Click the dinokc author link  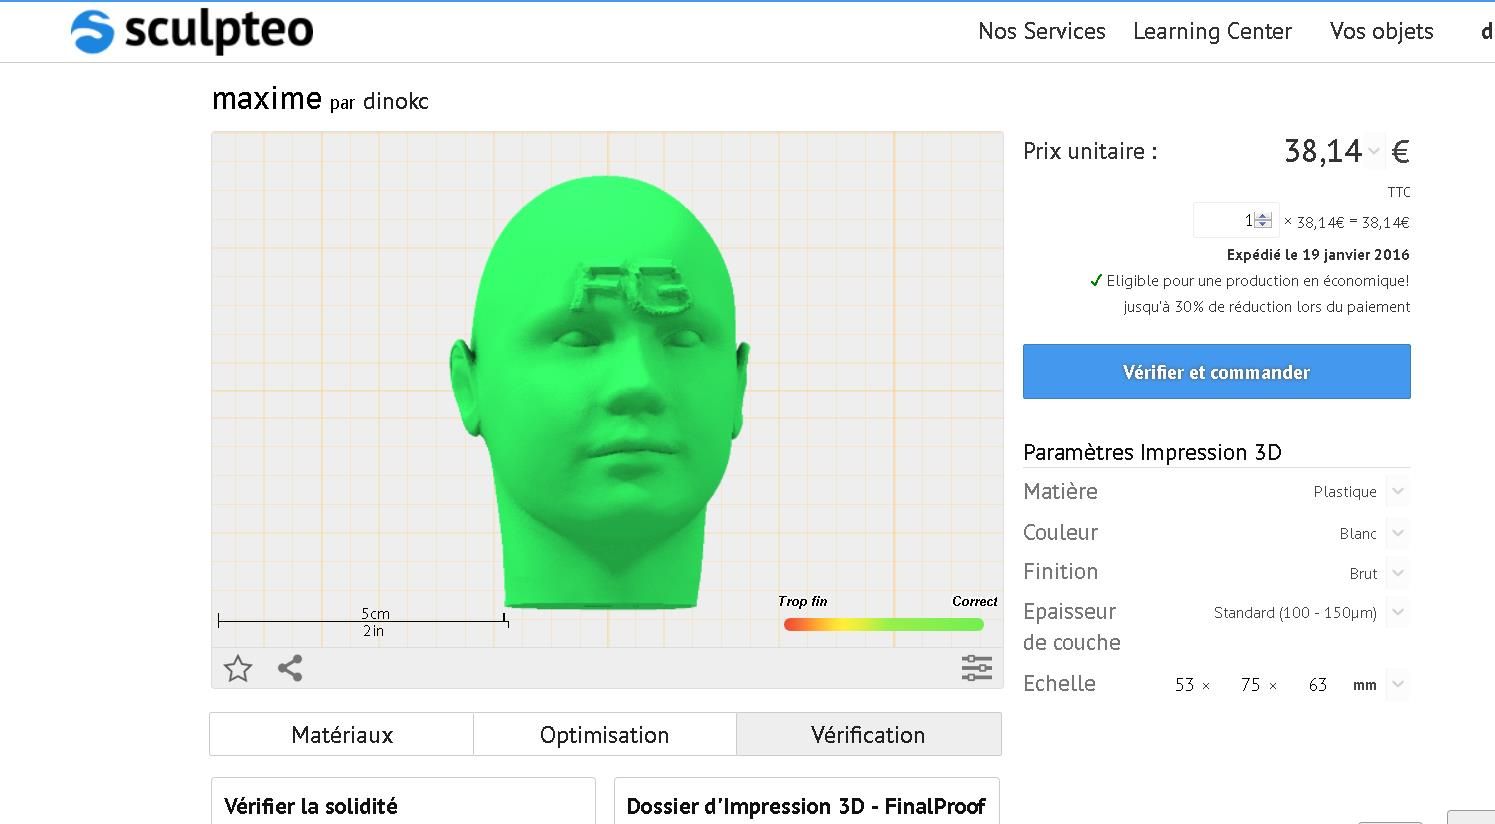(396, 101)
